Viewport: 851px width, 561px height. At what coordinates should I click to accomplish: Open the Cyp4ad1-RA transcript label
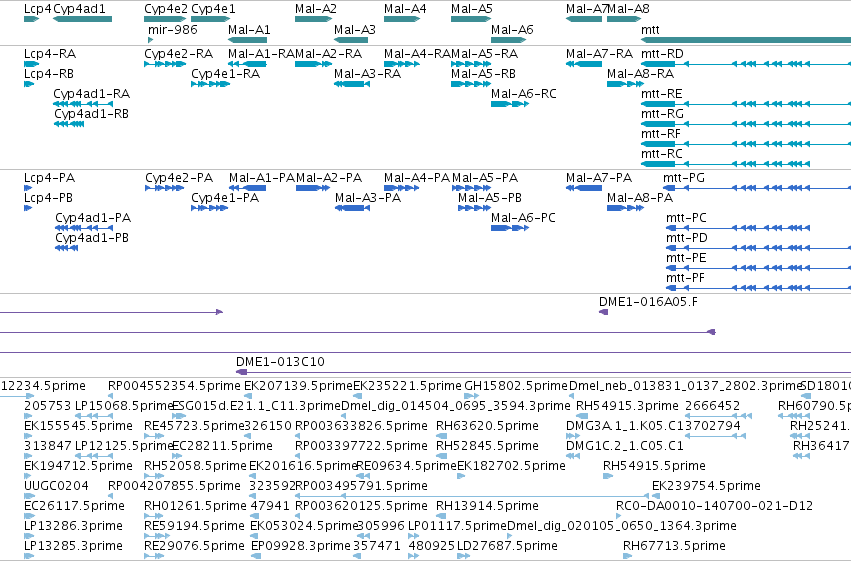click(92, 94)
